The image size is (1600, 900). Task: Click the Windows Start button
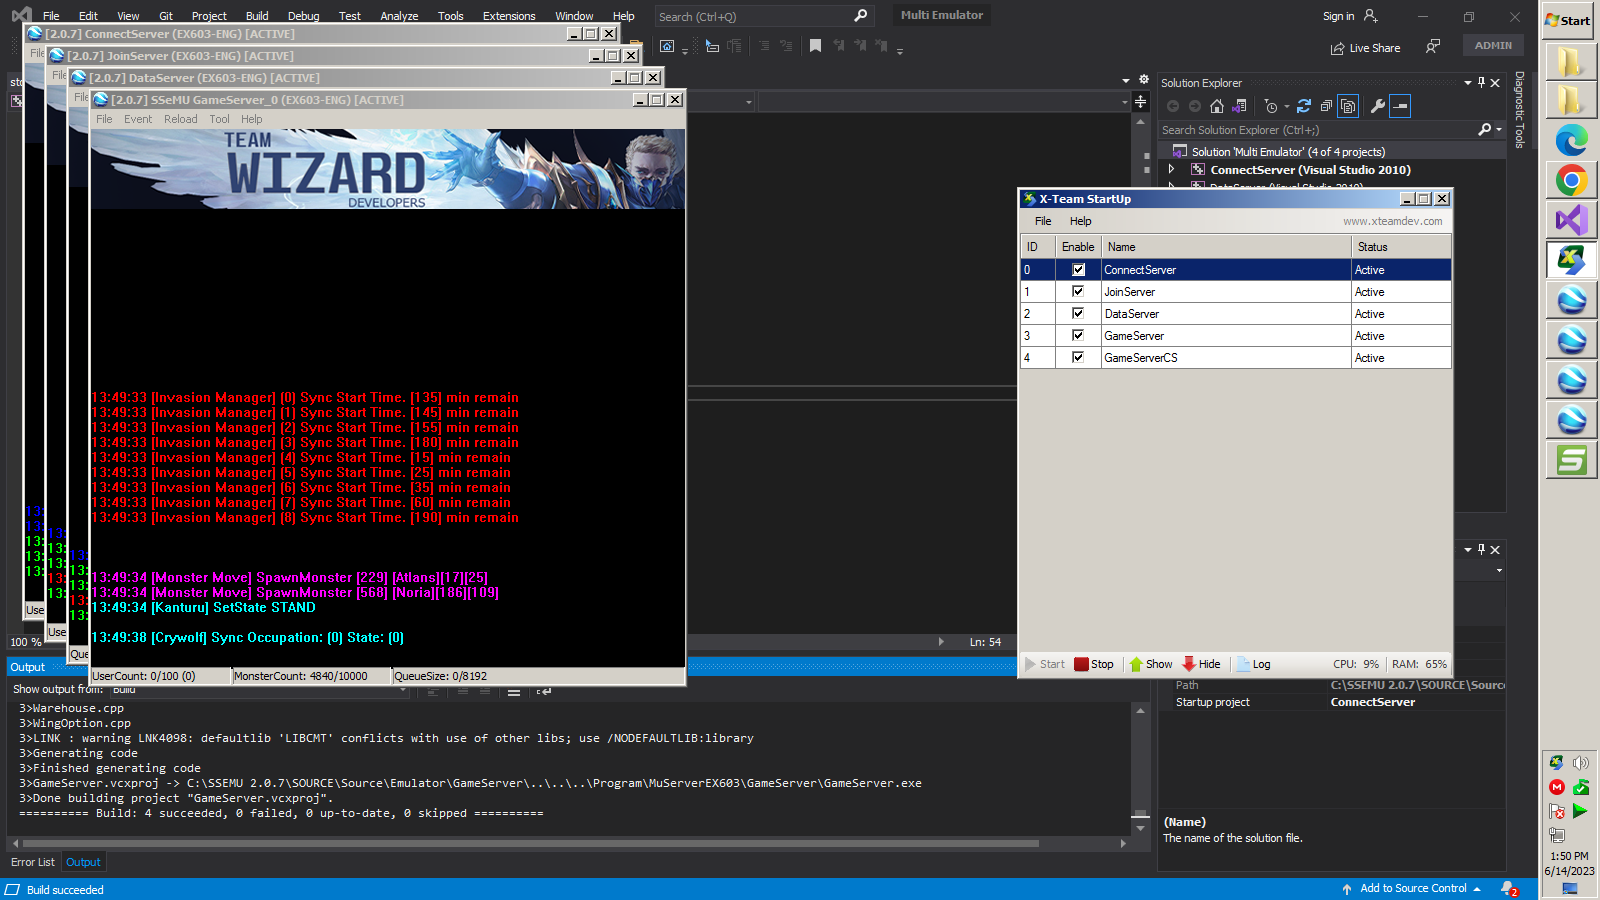(1568, 20)
